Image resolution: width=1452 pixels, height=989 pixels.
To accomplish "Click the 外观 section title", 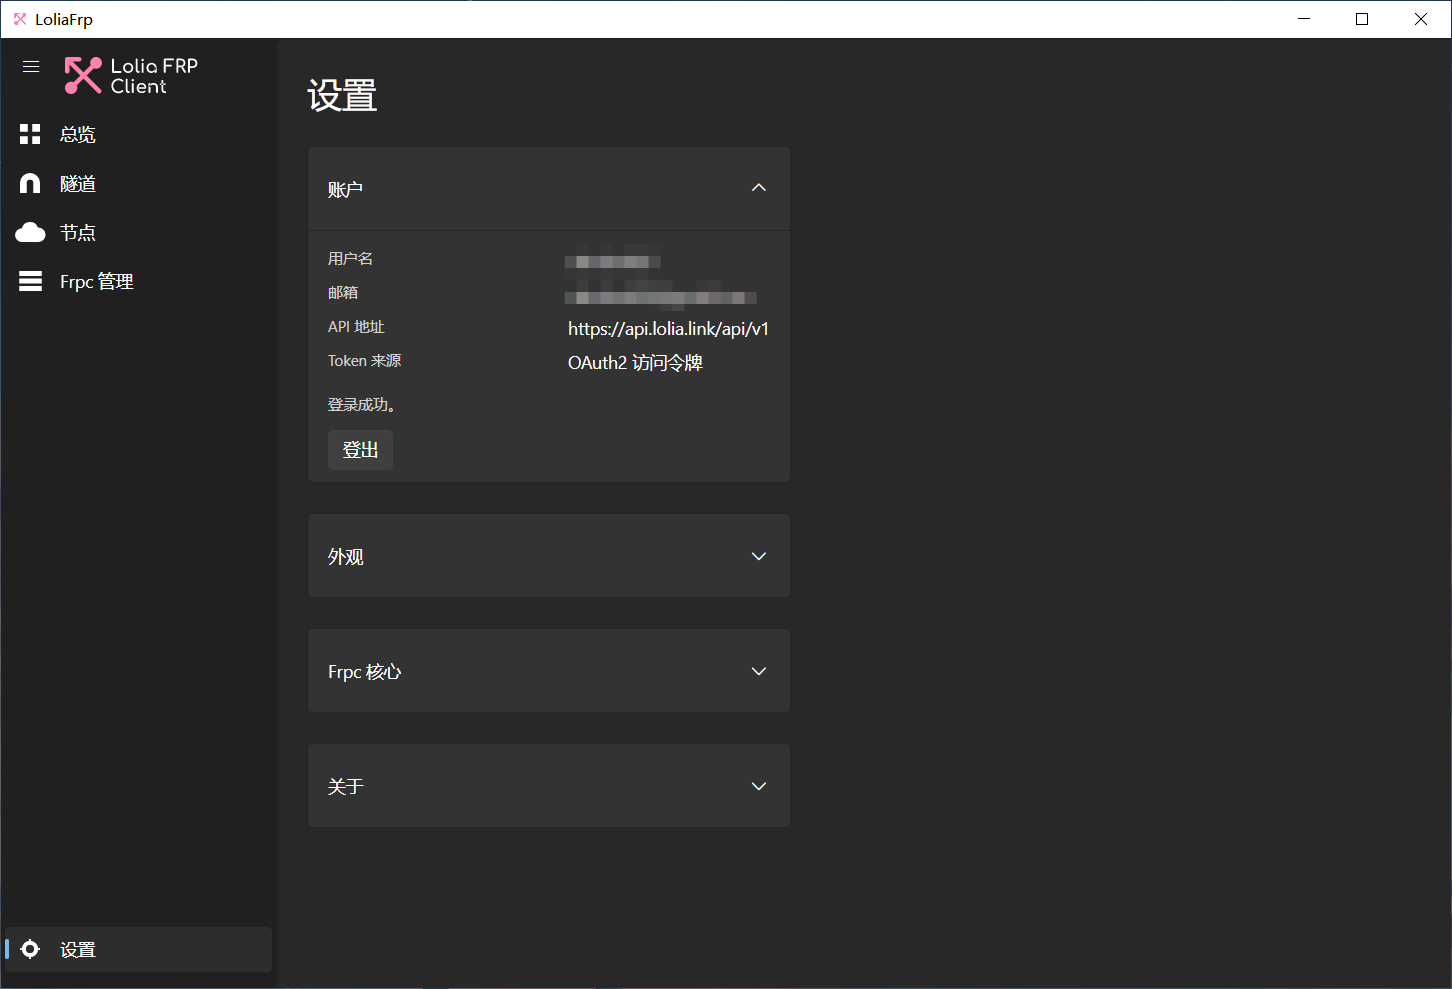I will click(345, 557).
